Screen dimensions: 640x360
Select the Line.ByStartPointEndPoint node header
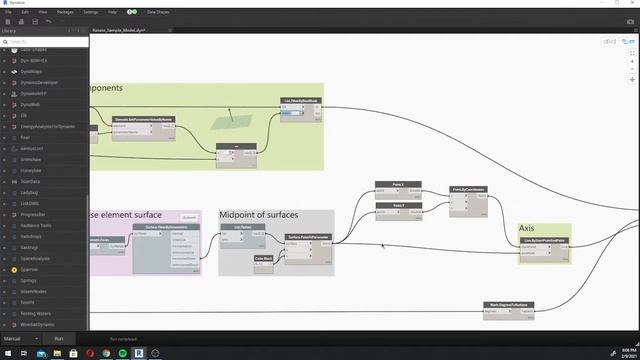coord(544,241)
